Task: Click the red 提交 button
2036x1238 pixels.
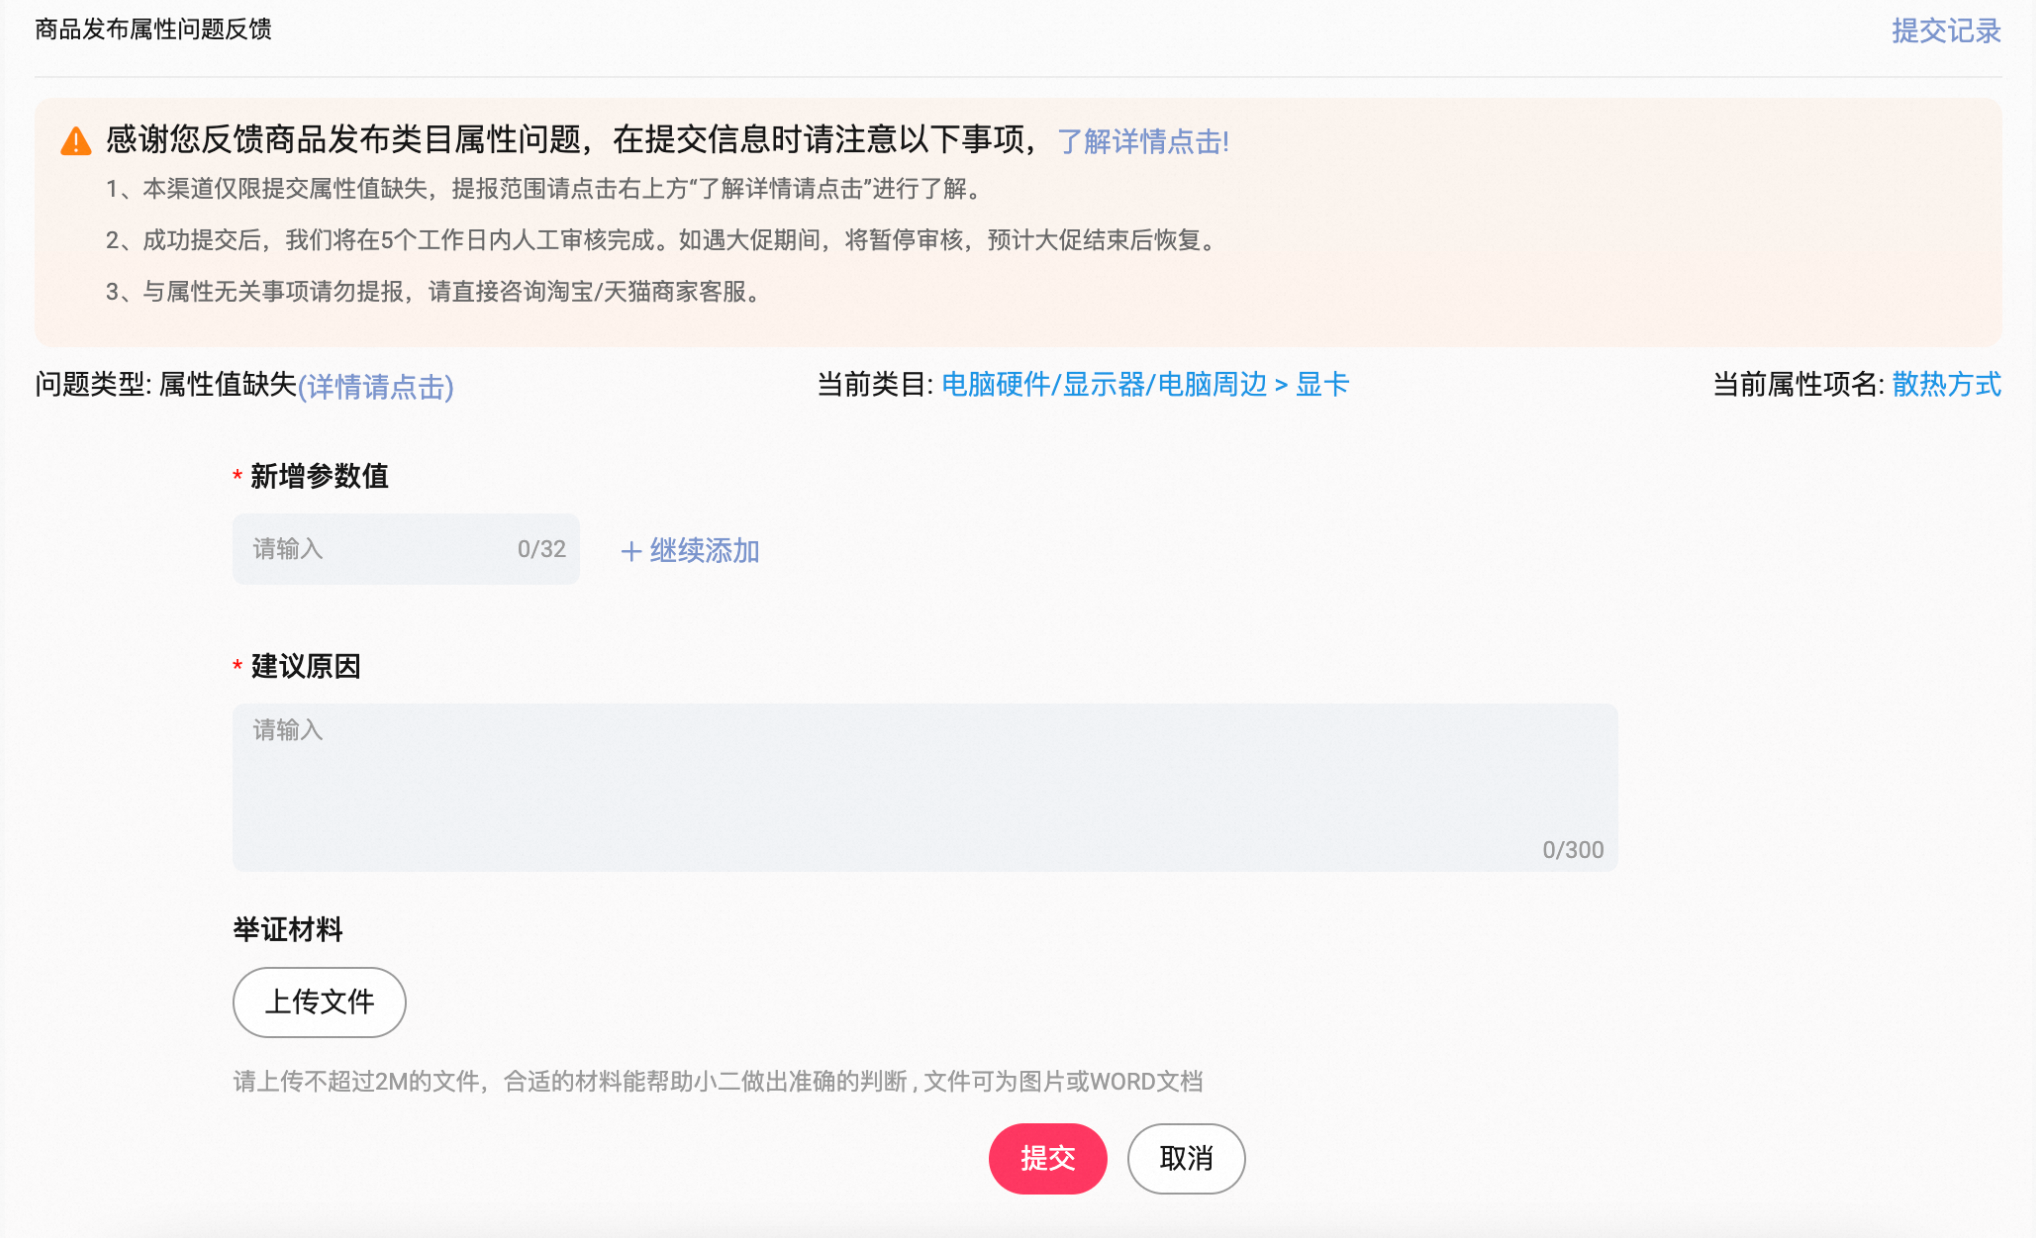Action: pos(1047,1158)
